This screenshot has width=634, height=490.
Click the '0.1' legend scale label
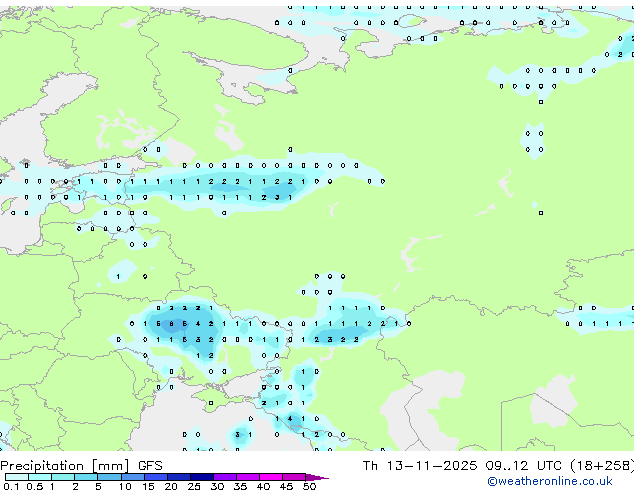(x=11, y=486)
